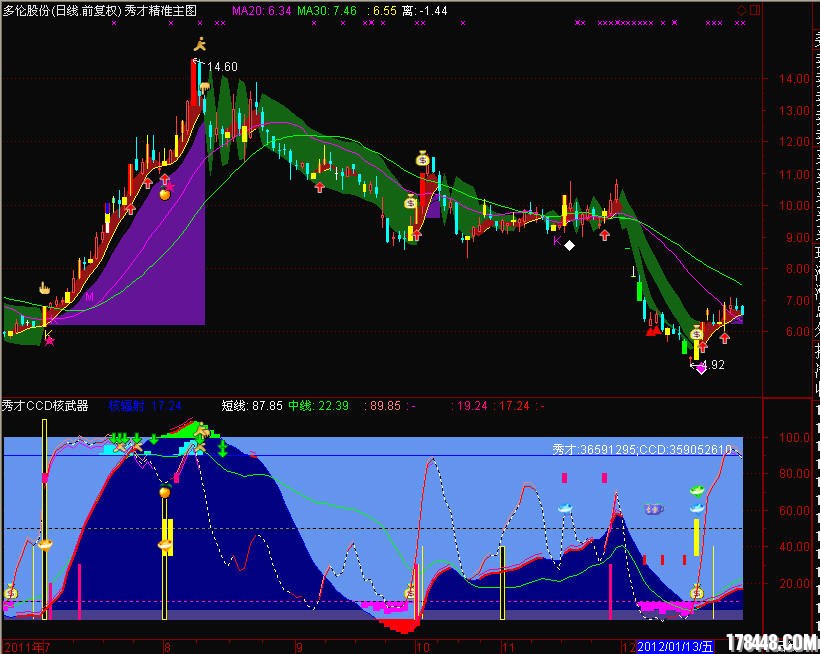Click red double-triangle marker near December low

(653, 330)
